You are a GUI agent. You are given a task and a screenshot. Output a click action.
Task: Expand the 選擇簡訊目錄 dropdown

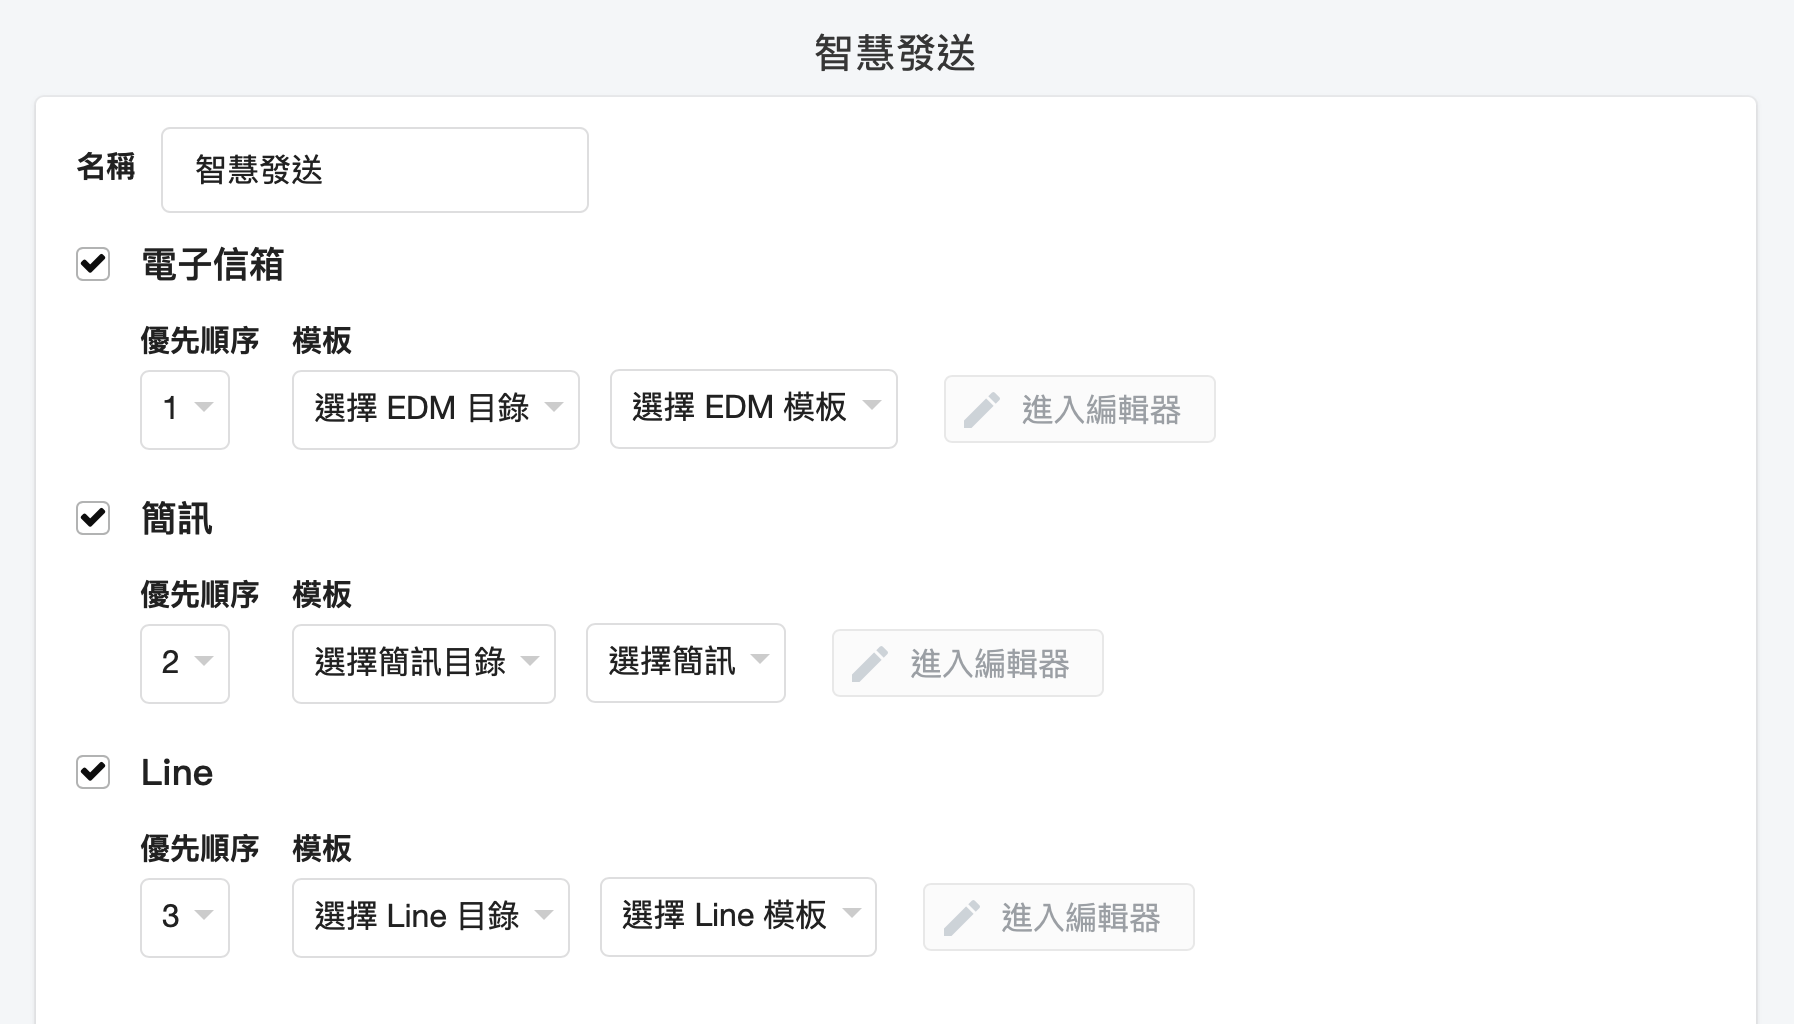423,663
